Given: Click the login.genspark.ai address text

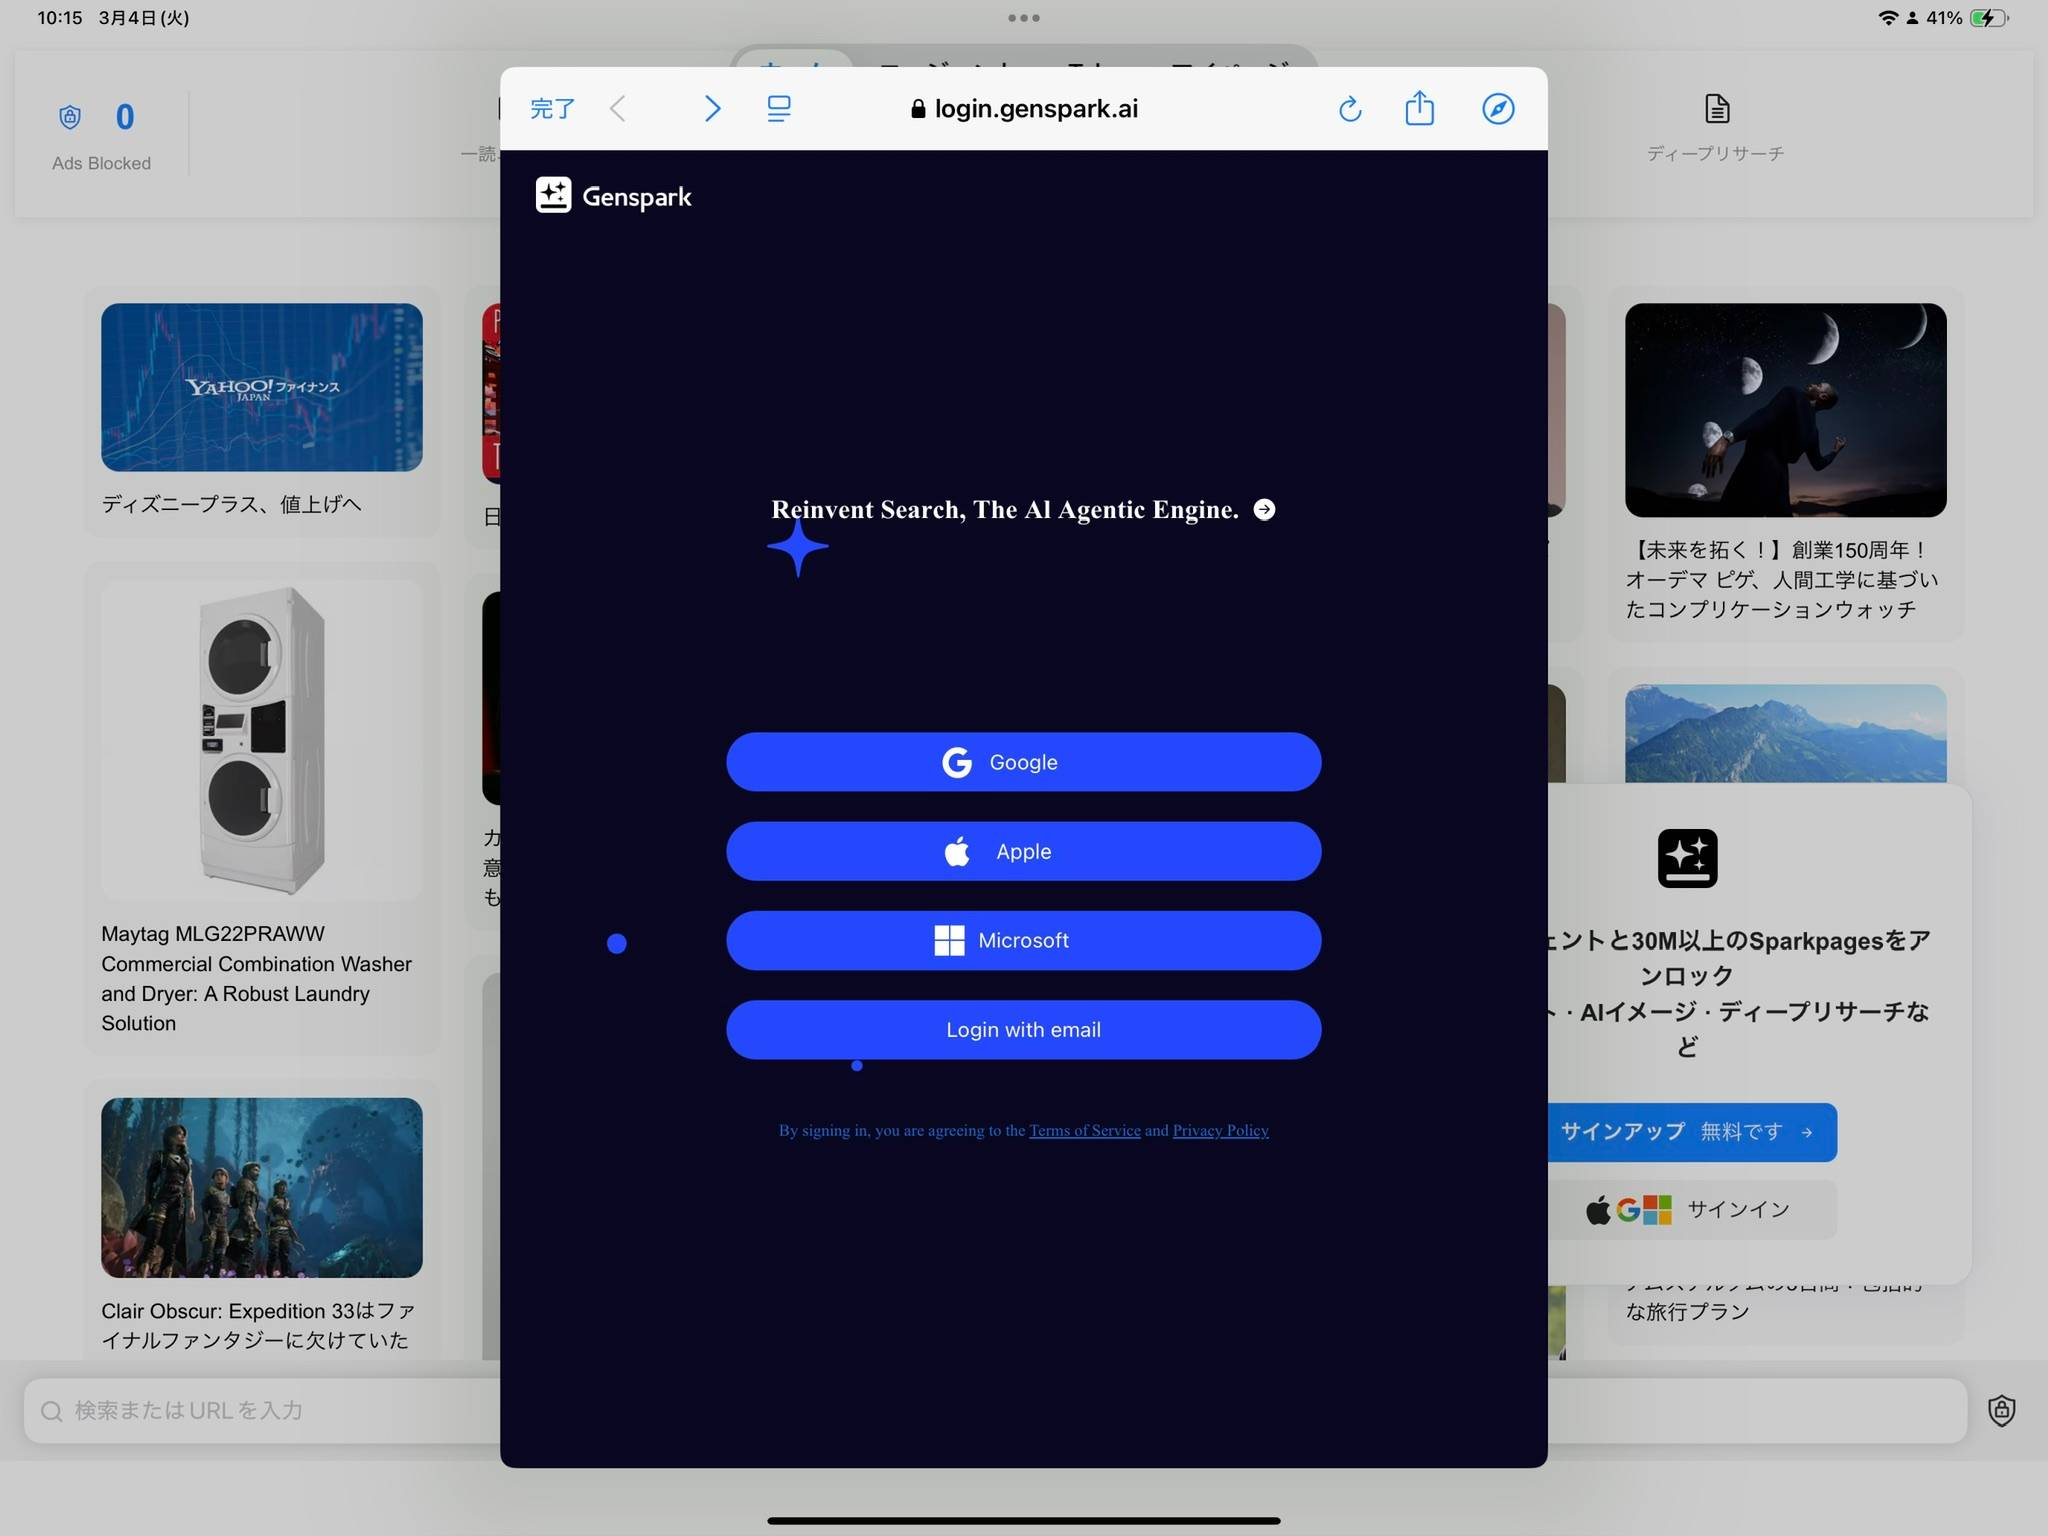Looking at the screenshot, I should (1036, 108).
